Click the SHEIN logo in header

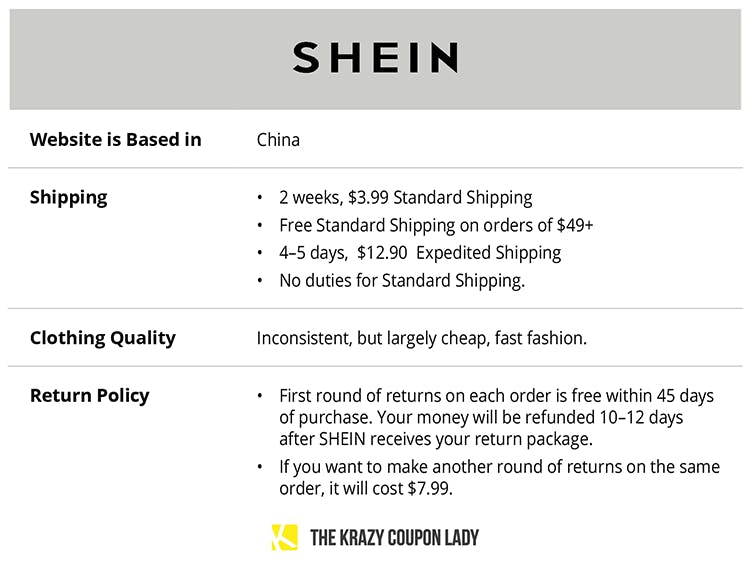375,58
